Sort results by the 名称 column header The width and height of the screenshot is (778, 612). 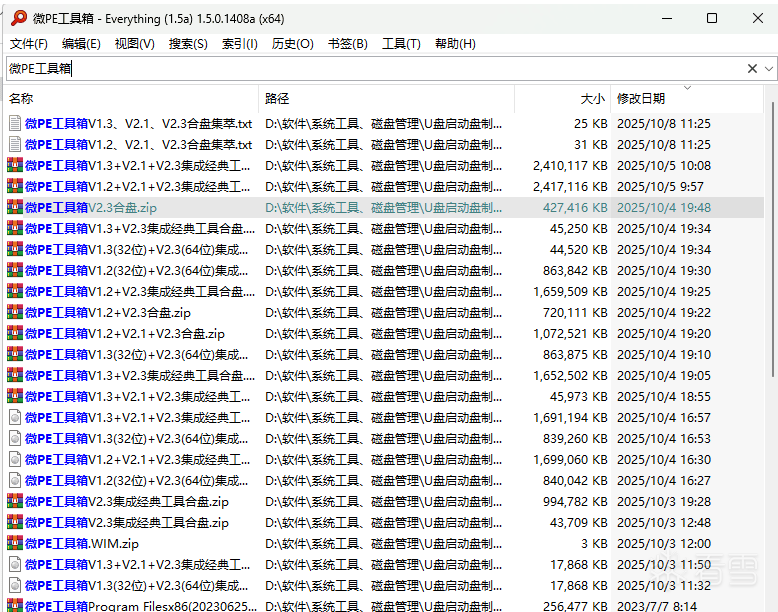(21, 99)
